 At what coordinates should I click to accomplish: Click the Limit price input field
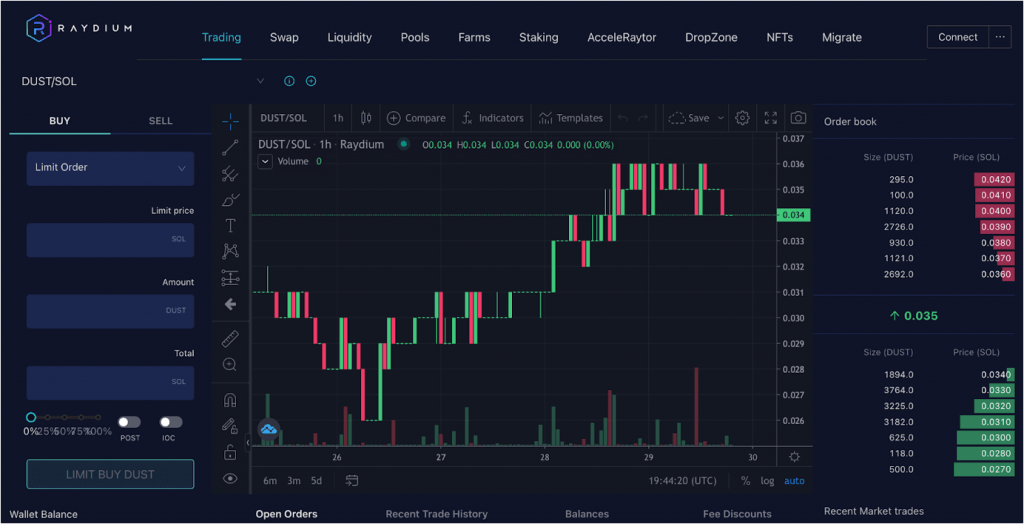[110, 240]
